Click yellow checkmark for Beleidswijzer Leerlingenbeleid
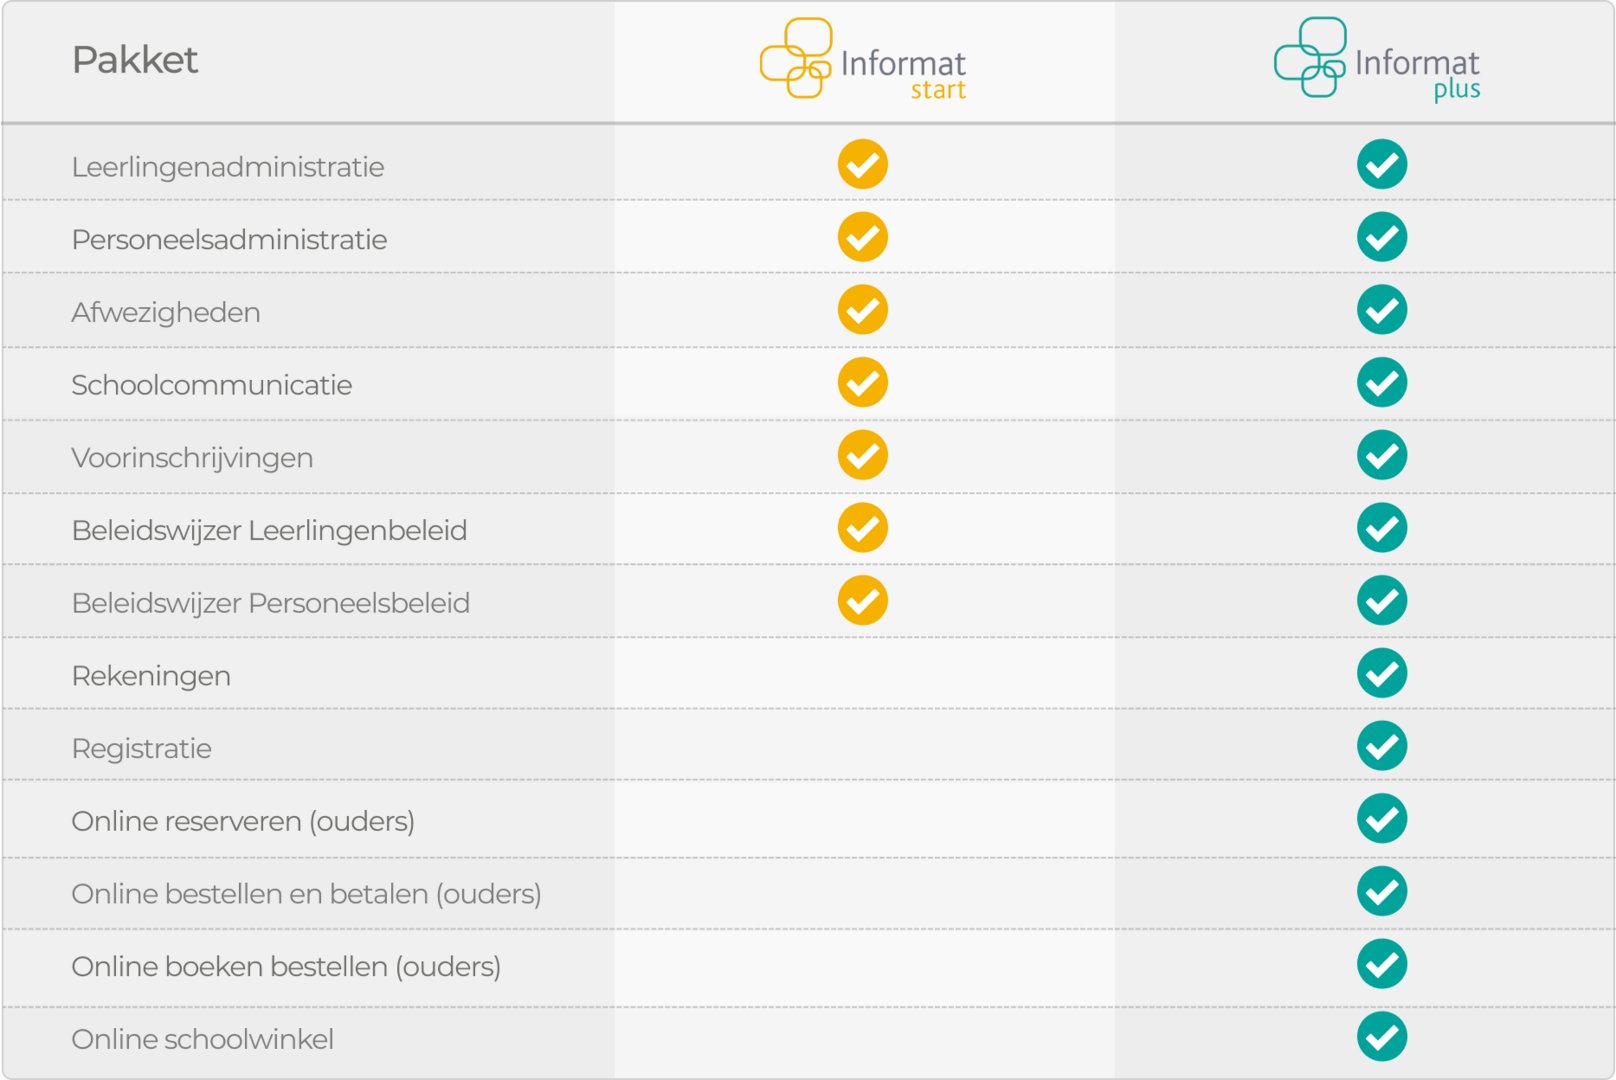The image size is (1616, 1080). click(863, 528)
